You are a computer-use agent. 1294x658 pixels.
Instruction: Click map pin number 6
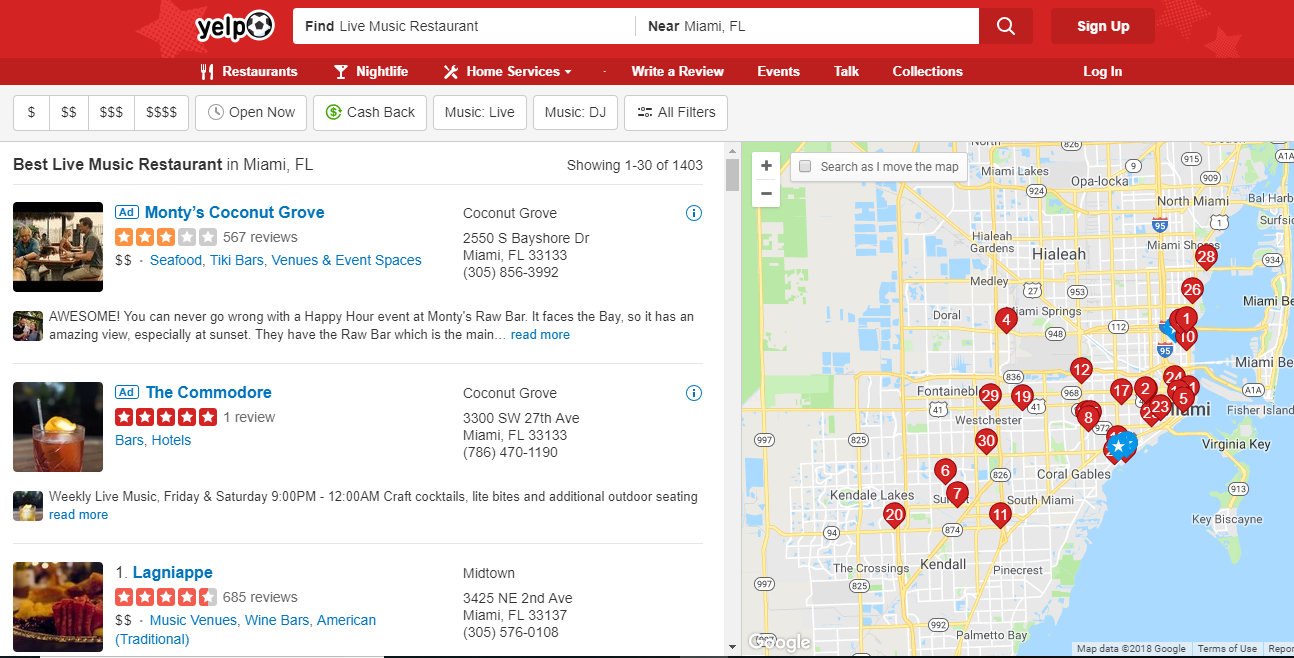tap(944, 470)
